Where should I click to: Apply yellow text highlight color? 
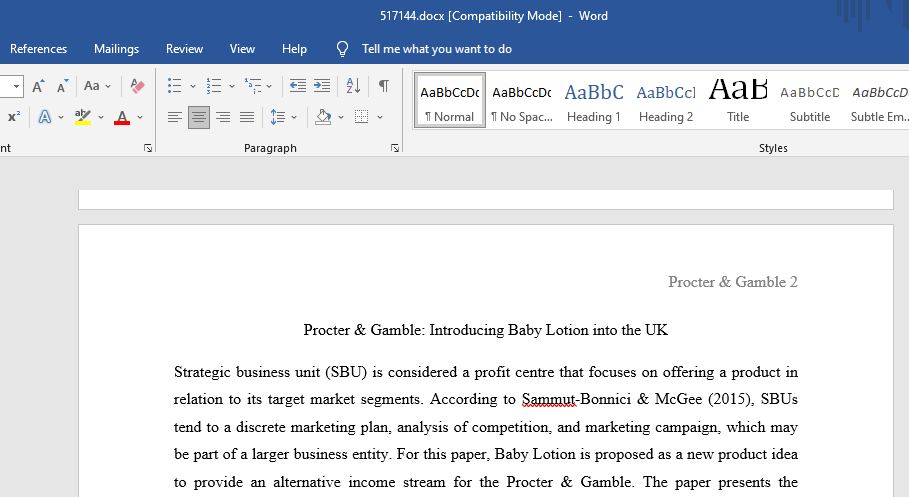pyautogui.click(x=83, y=117)
